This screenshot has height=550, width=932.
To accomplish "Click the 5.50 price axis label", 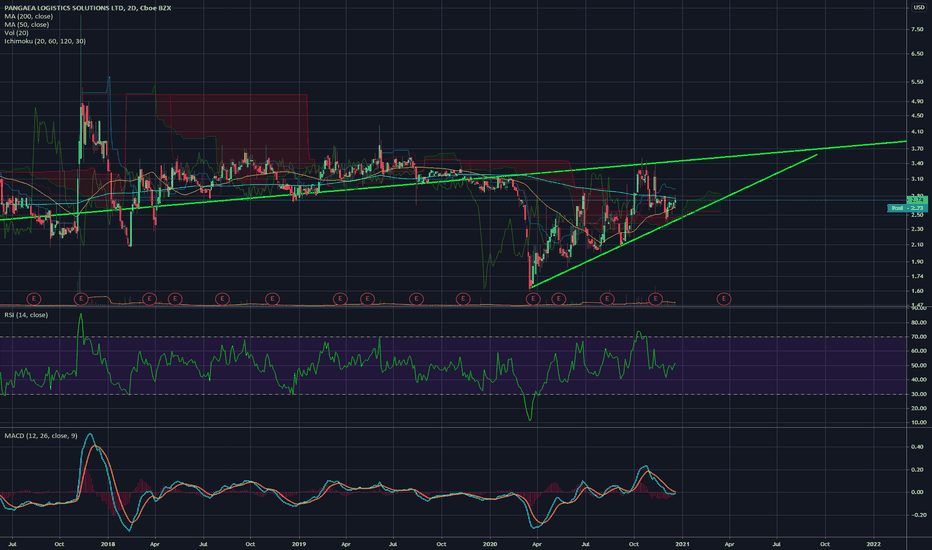I will [917, 82].
